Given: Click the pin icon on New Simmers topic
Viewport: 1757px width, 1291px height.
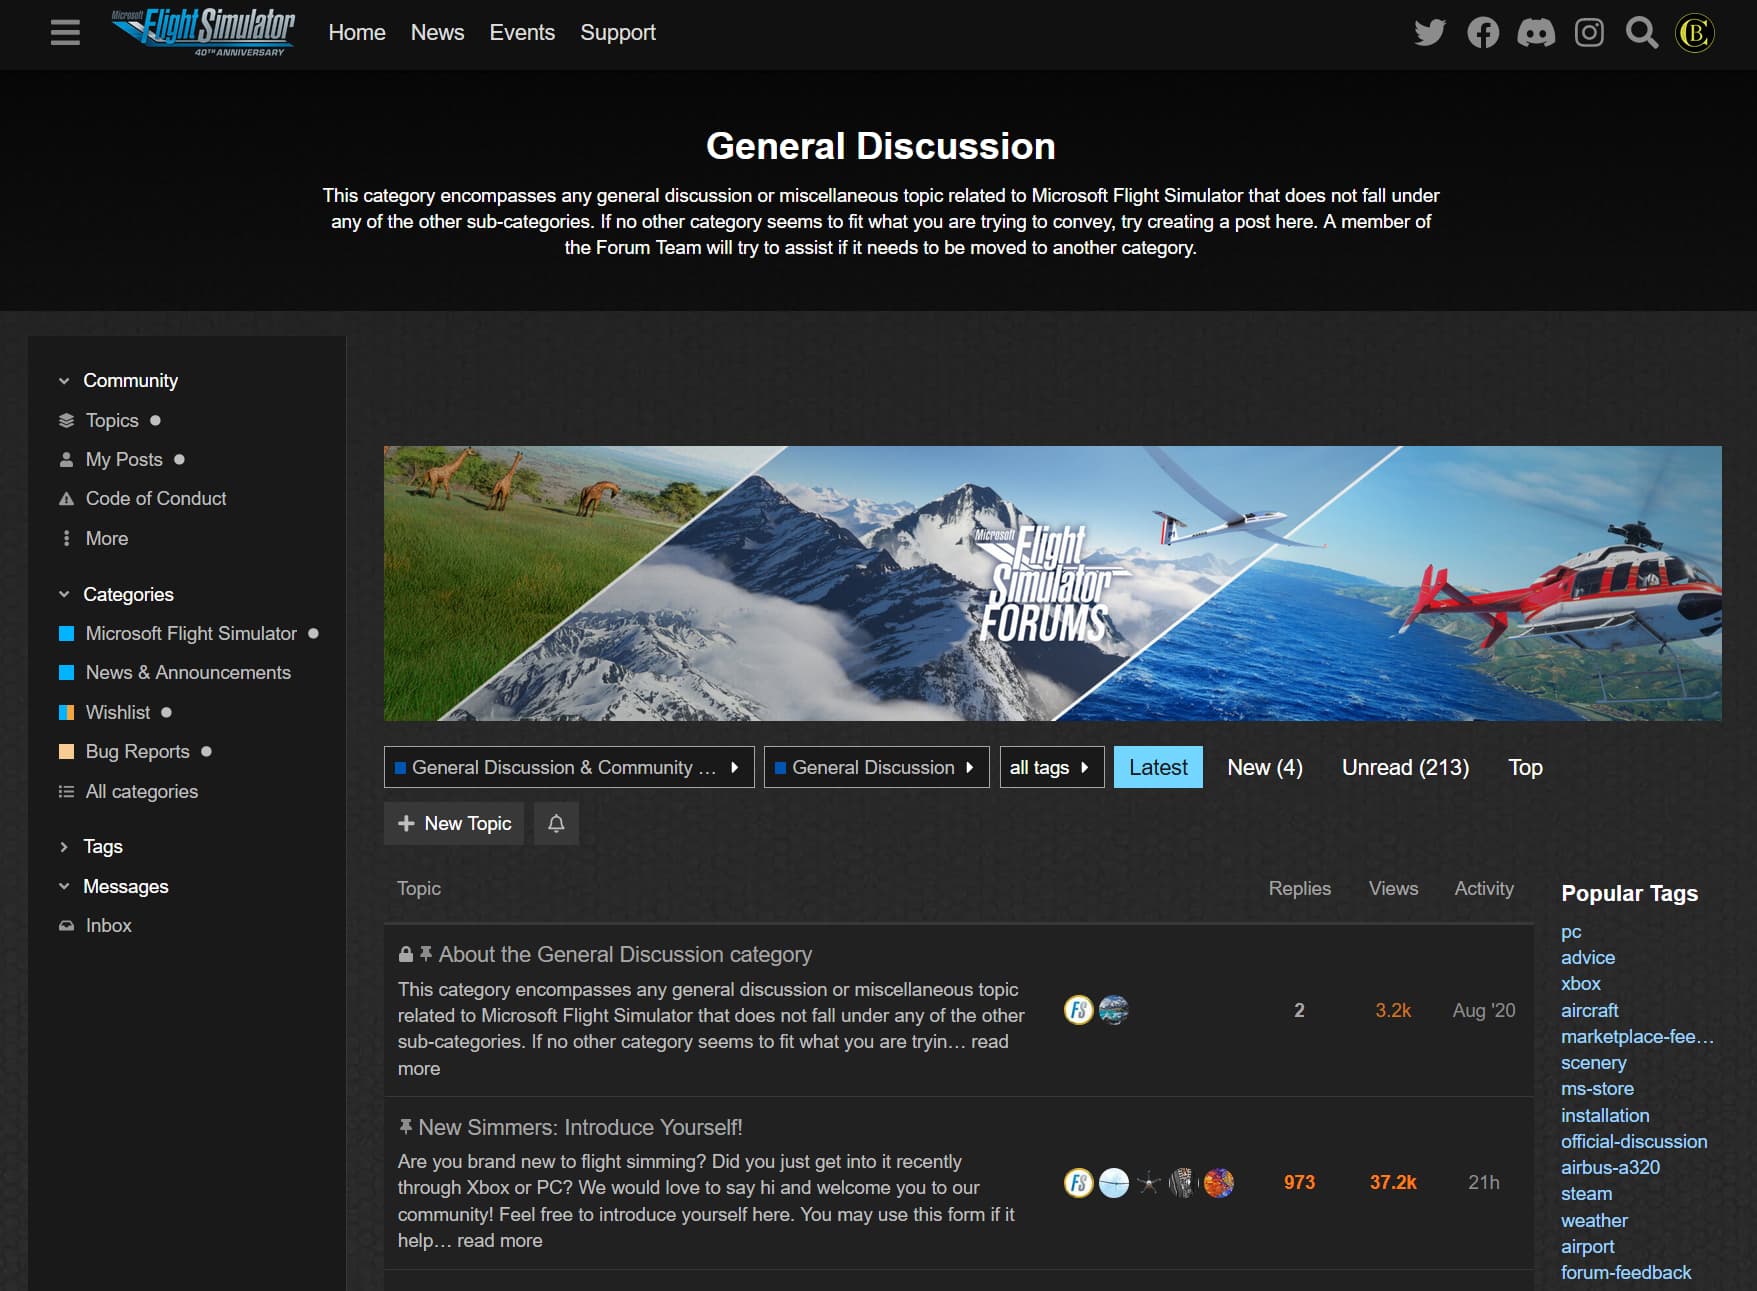Looking at the screenshot, I should click(x=405, y=1127).
